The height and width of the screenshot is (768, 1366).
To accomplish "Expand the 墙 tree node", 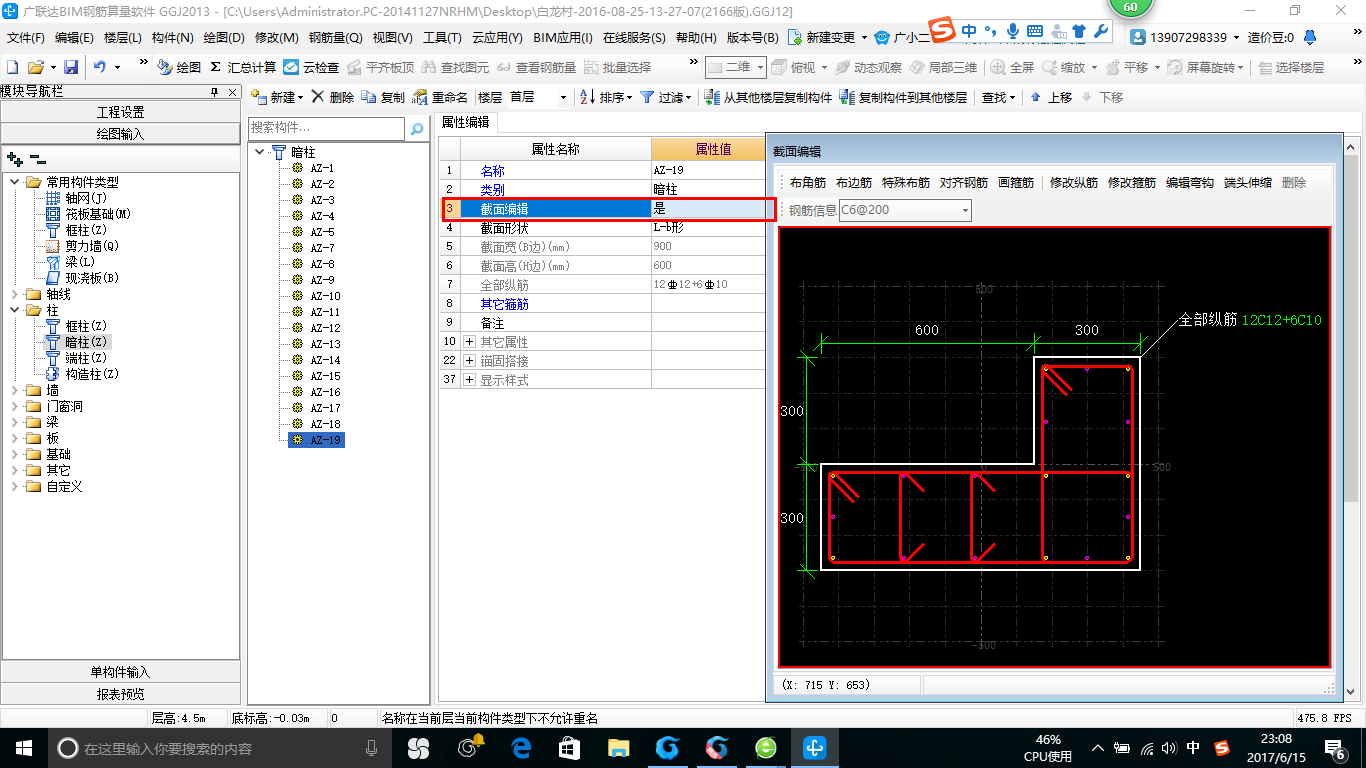I will [15, 390].
